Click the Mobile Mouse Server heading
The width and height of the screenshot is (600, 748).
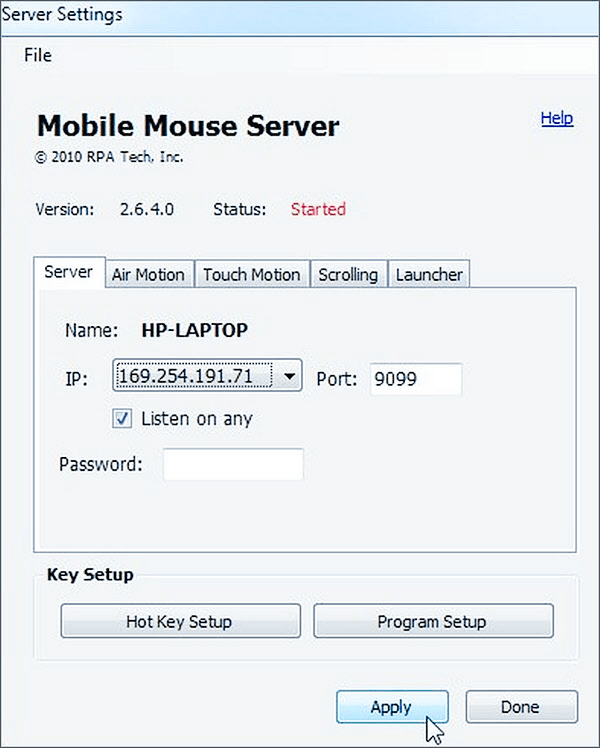(188, 126)
